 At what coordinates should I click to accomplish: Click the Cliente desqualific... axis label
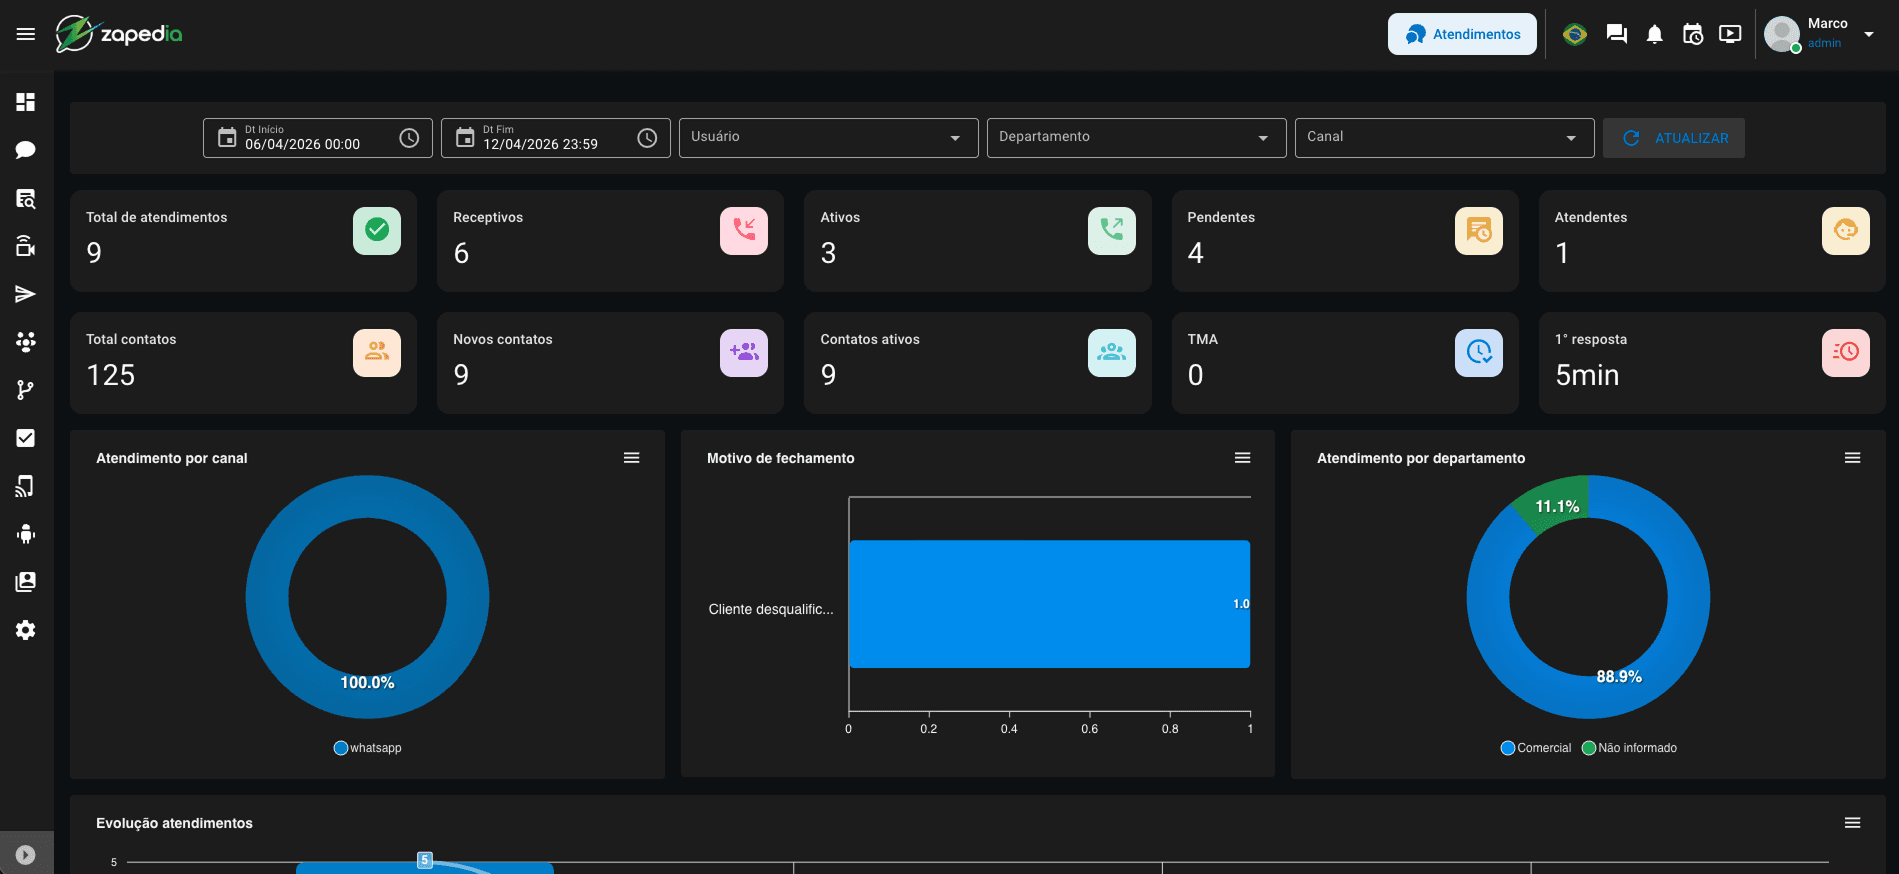point(771,609)
